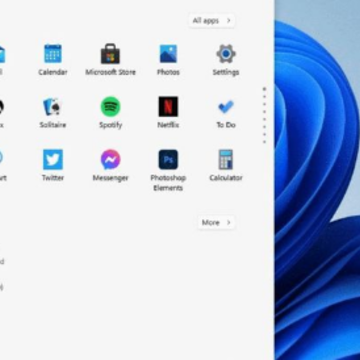This screenshot has height=360, width=360.
Task: Click the More button under recommended
Action: click(x=216, y=222)
